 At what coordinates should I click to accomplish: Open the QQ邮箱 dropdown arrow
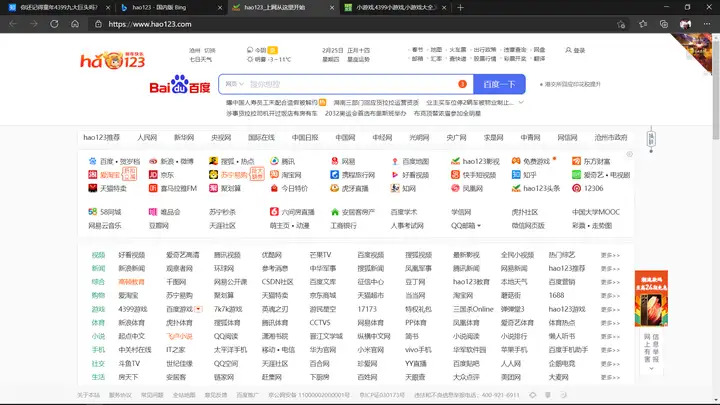479,226
